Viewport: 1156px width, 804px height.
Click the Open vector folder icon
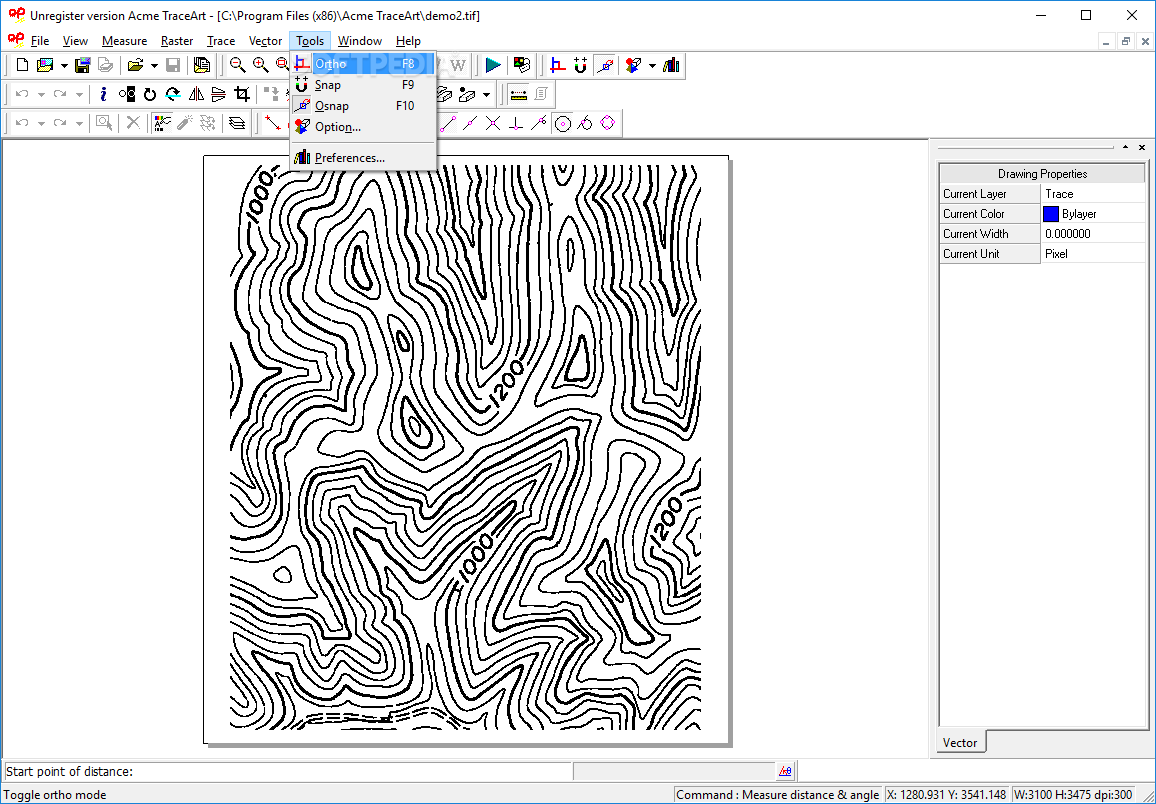tap(135, 66)
